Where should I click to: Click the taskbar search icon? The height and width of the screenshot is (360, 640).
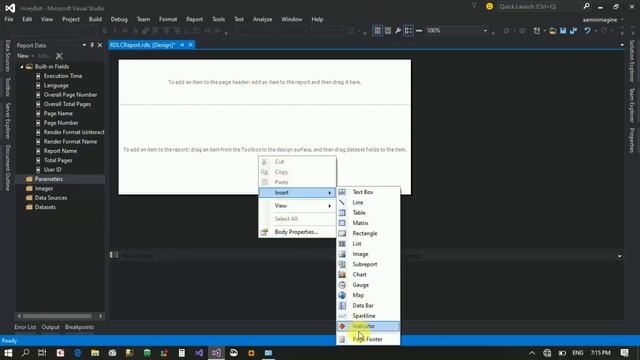pyautogui.click(x=25, y=353)
